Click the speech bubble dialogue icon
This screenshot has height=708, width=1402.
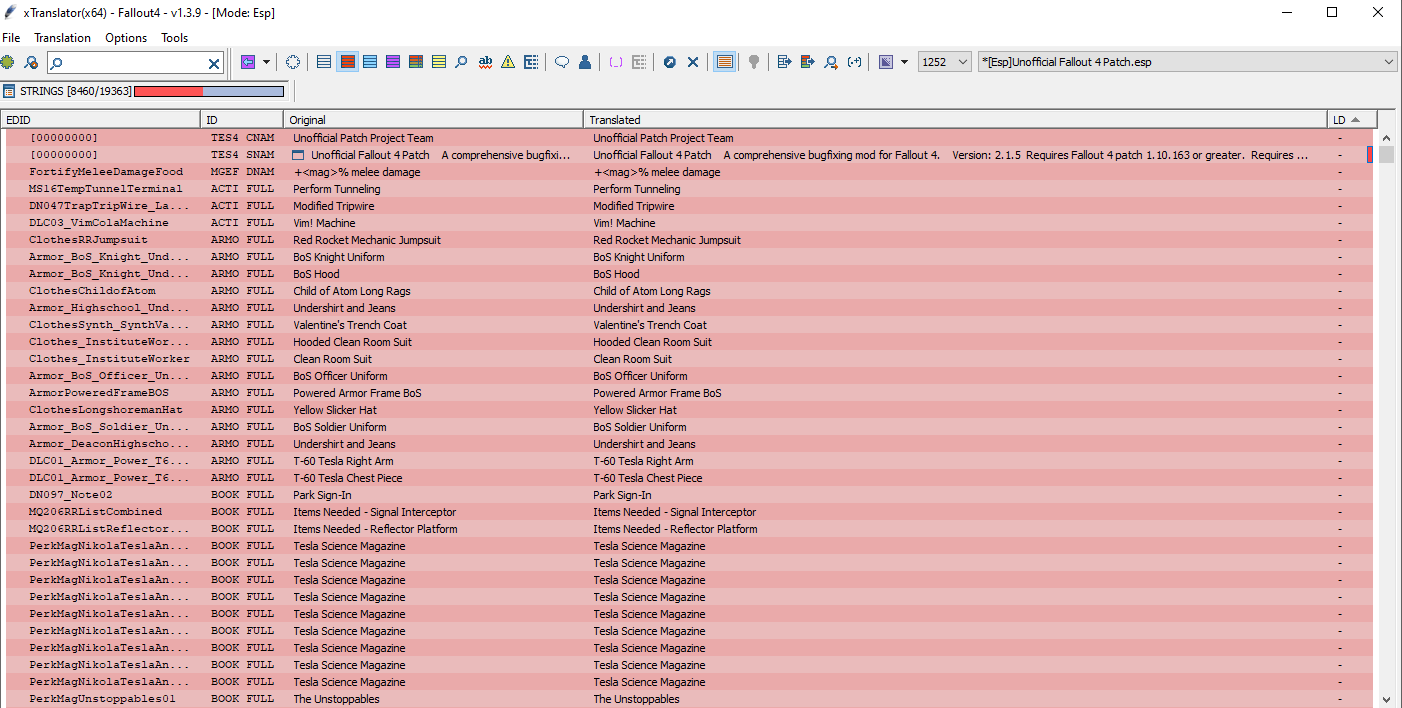pyautogui.click(x=562, y=62)
